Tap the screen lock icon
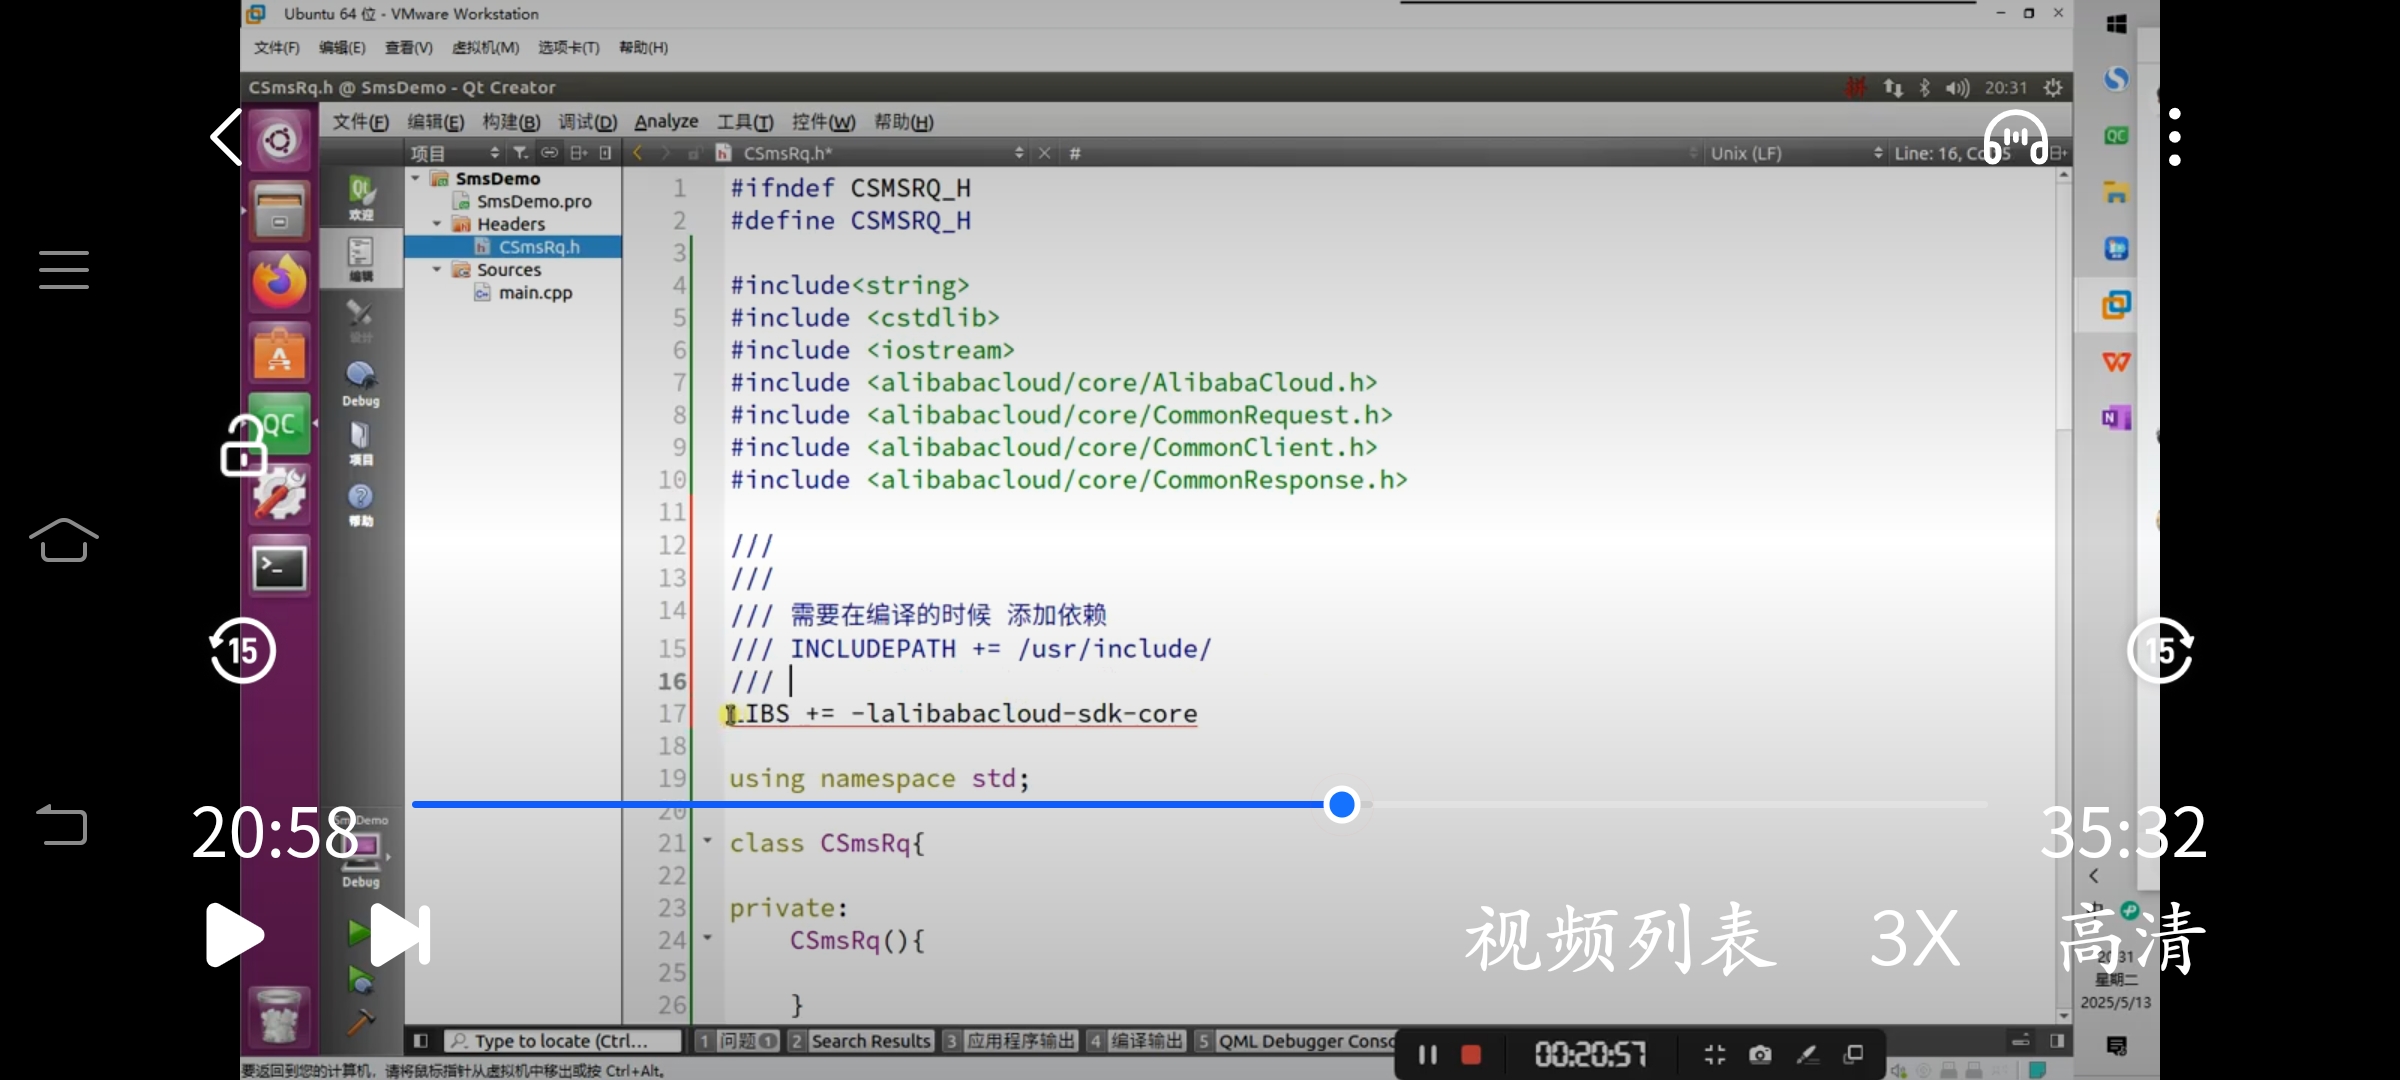Screen dimensions: 2400x1080 click(x=243, y=446)
